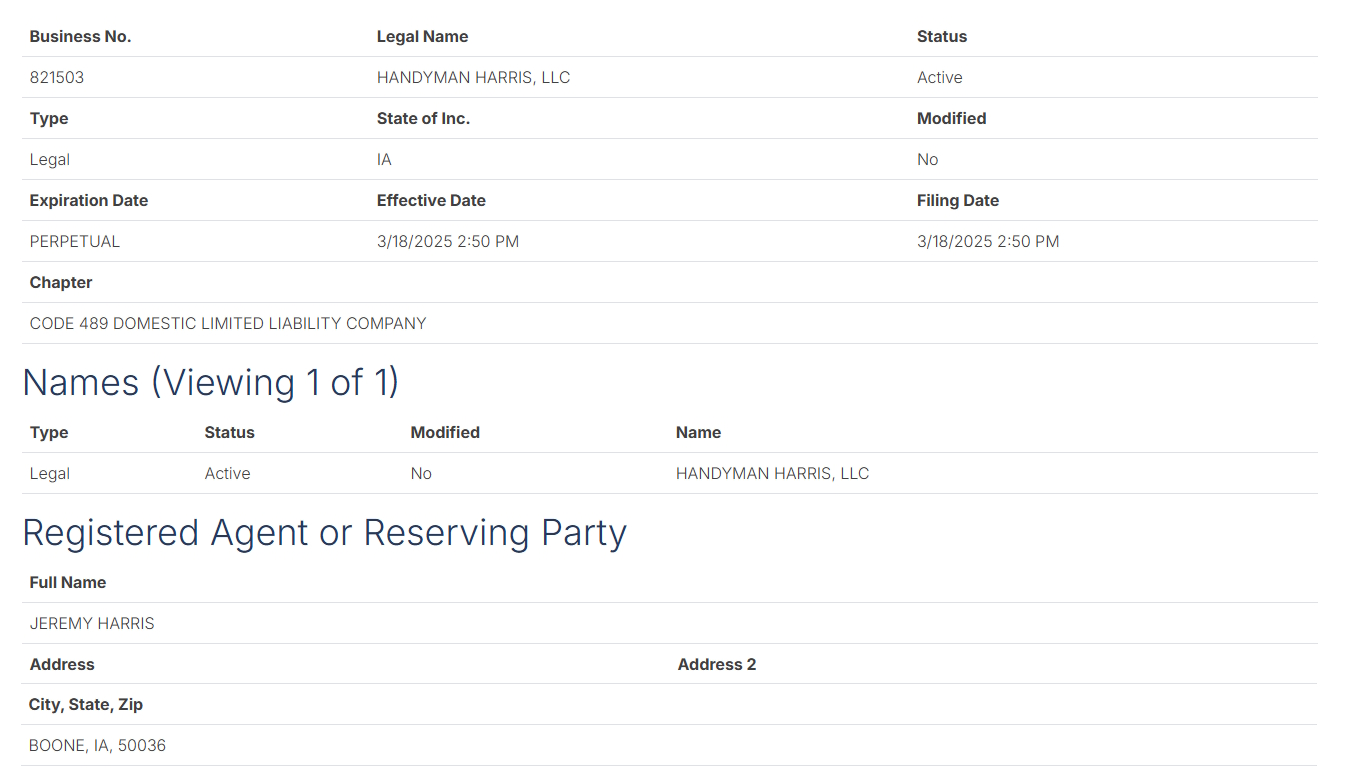
Task: Click the Expiration Date label
Action: coord(89,200)
